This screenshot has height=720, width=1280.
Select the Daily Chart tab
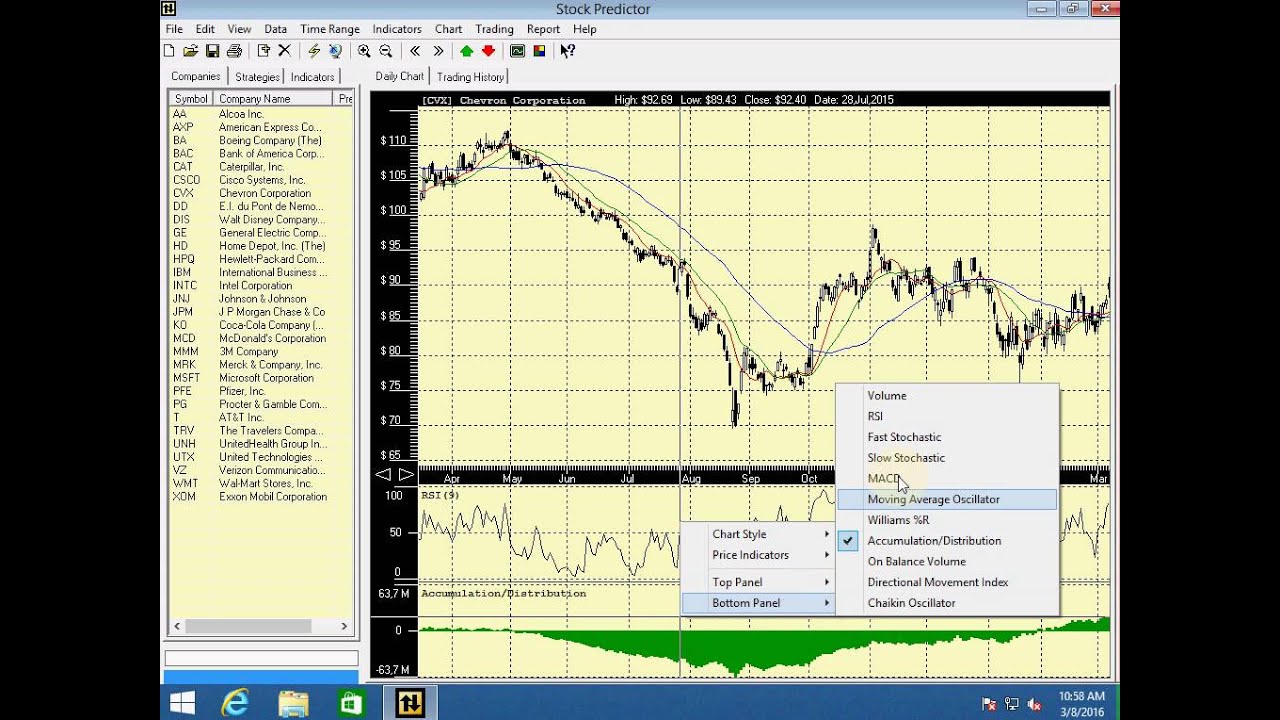coord(399,76)
